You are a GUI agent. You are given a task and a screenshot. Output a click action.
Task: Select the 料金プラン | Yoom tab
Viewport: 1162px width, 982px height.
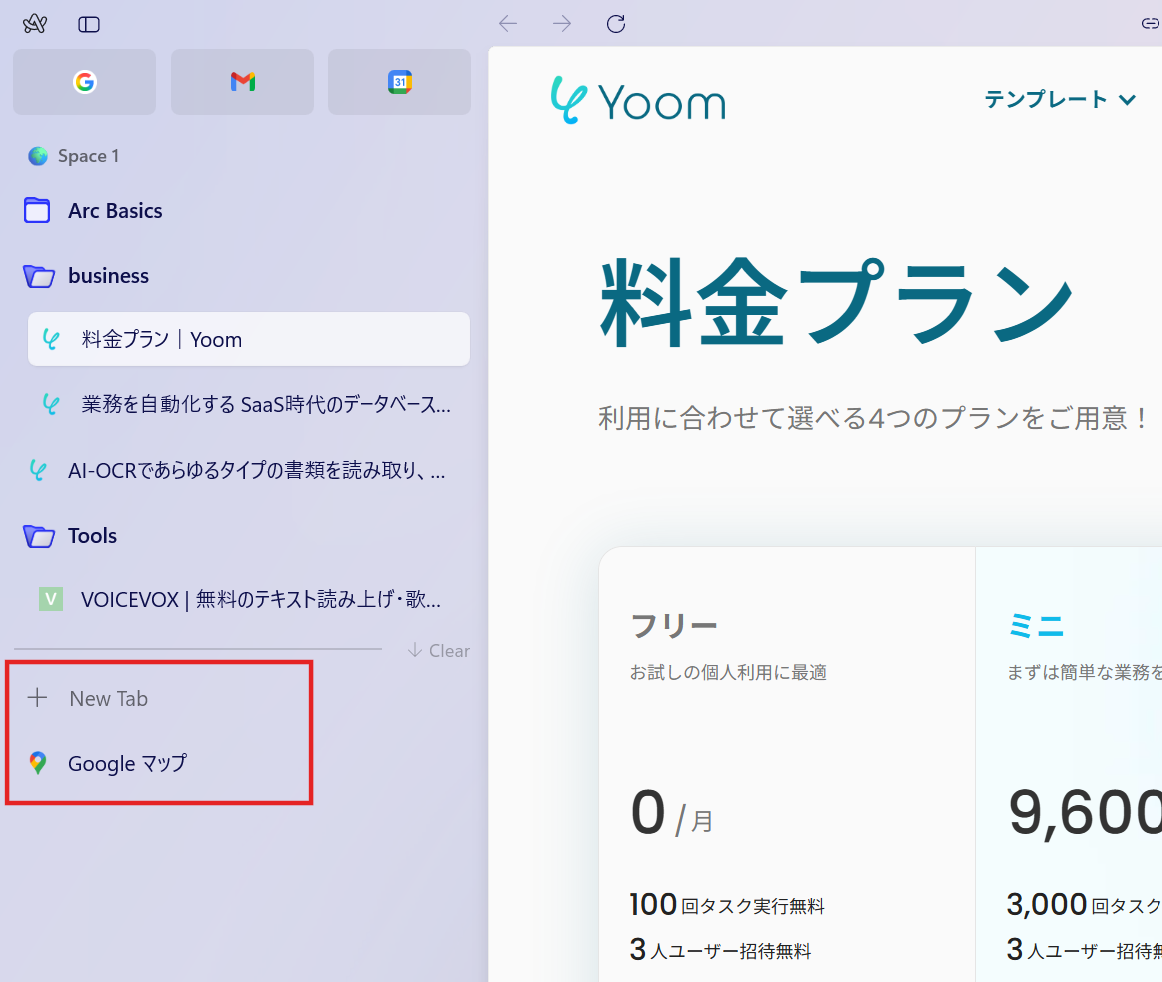click(248, 339)
